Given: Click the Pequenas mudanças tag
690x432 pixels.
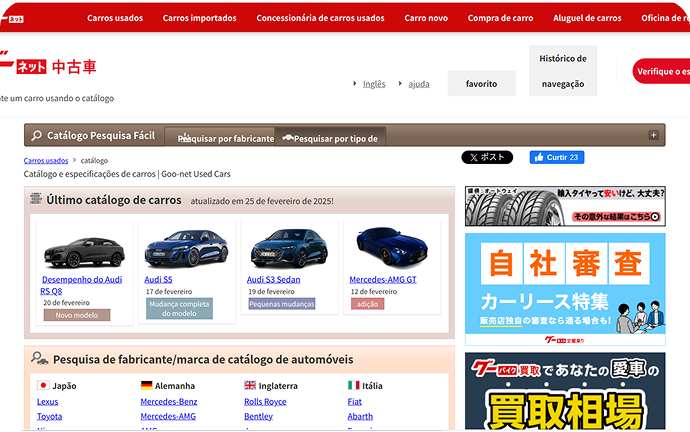Looking at the screenshot, I should click(282, 304).
